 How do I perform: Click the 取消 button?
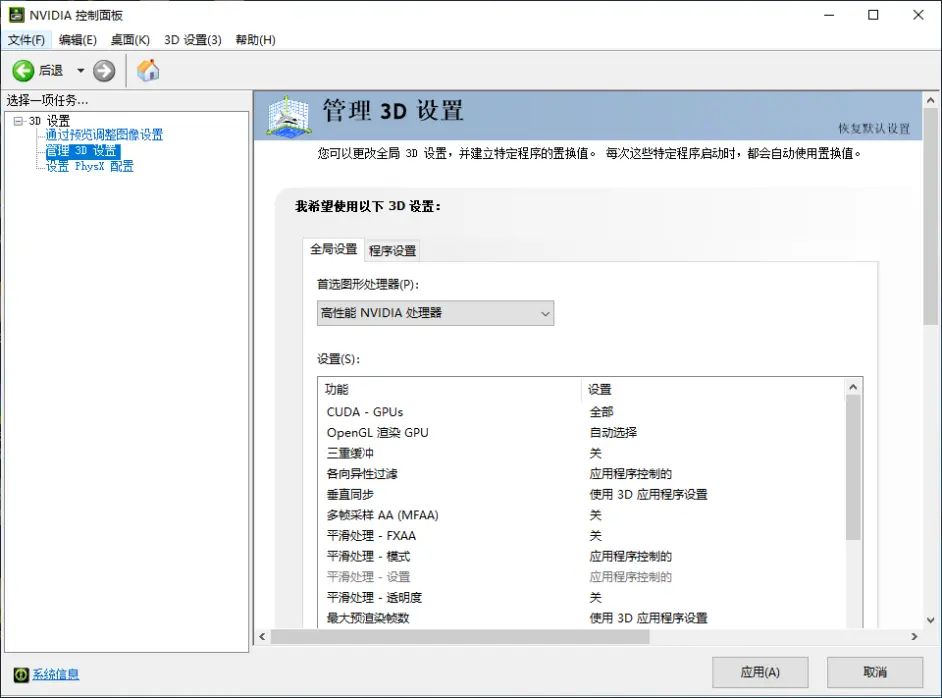pyautogui.click(x=875, y=672)
